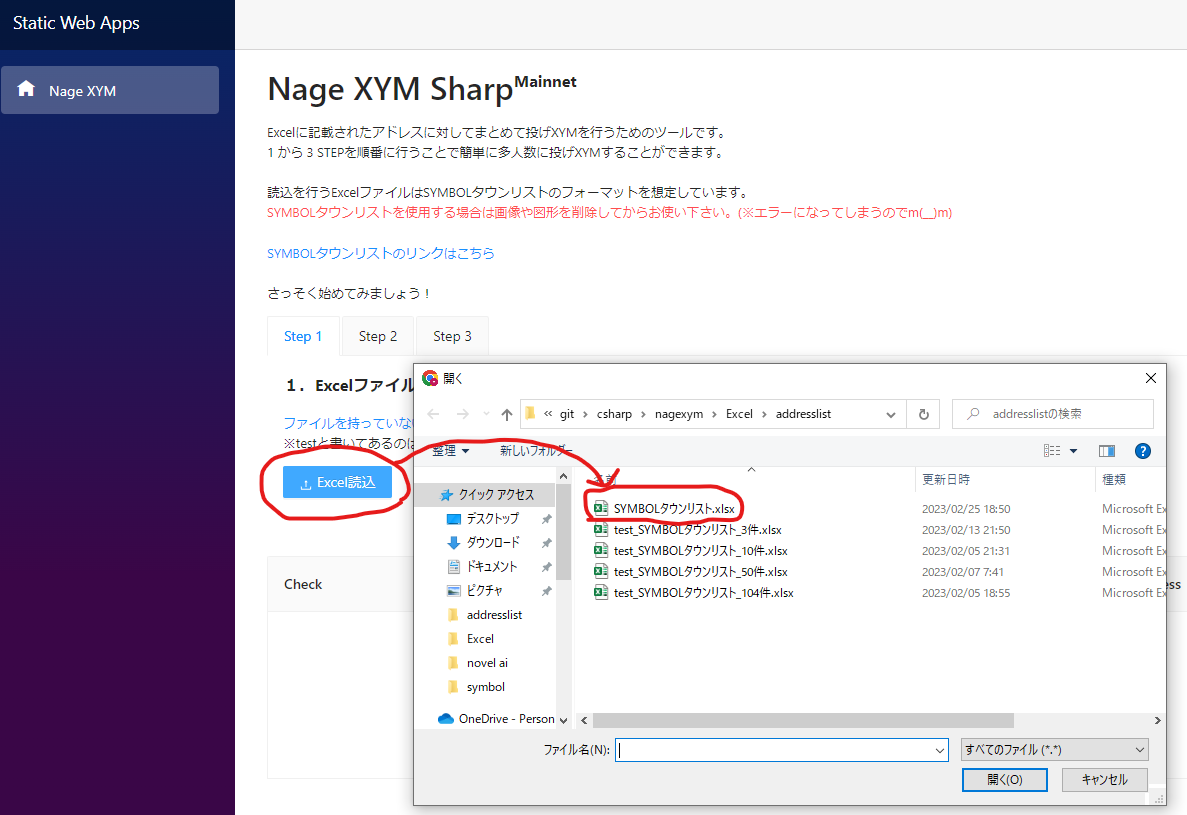
Task: Open the SYMBOLタウンリストのリンクはこちら link
Action: [x=381, y=253]
